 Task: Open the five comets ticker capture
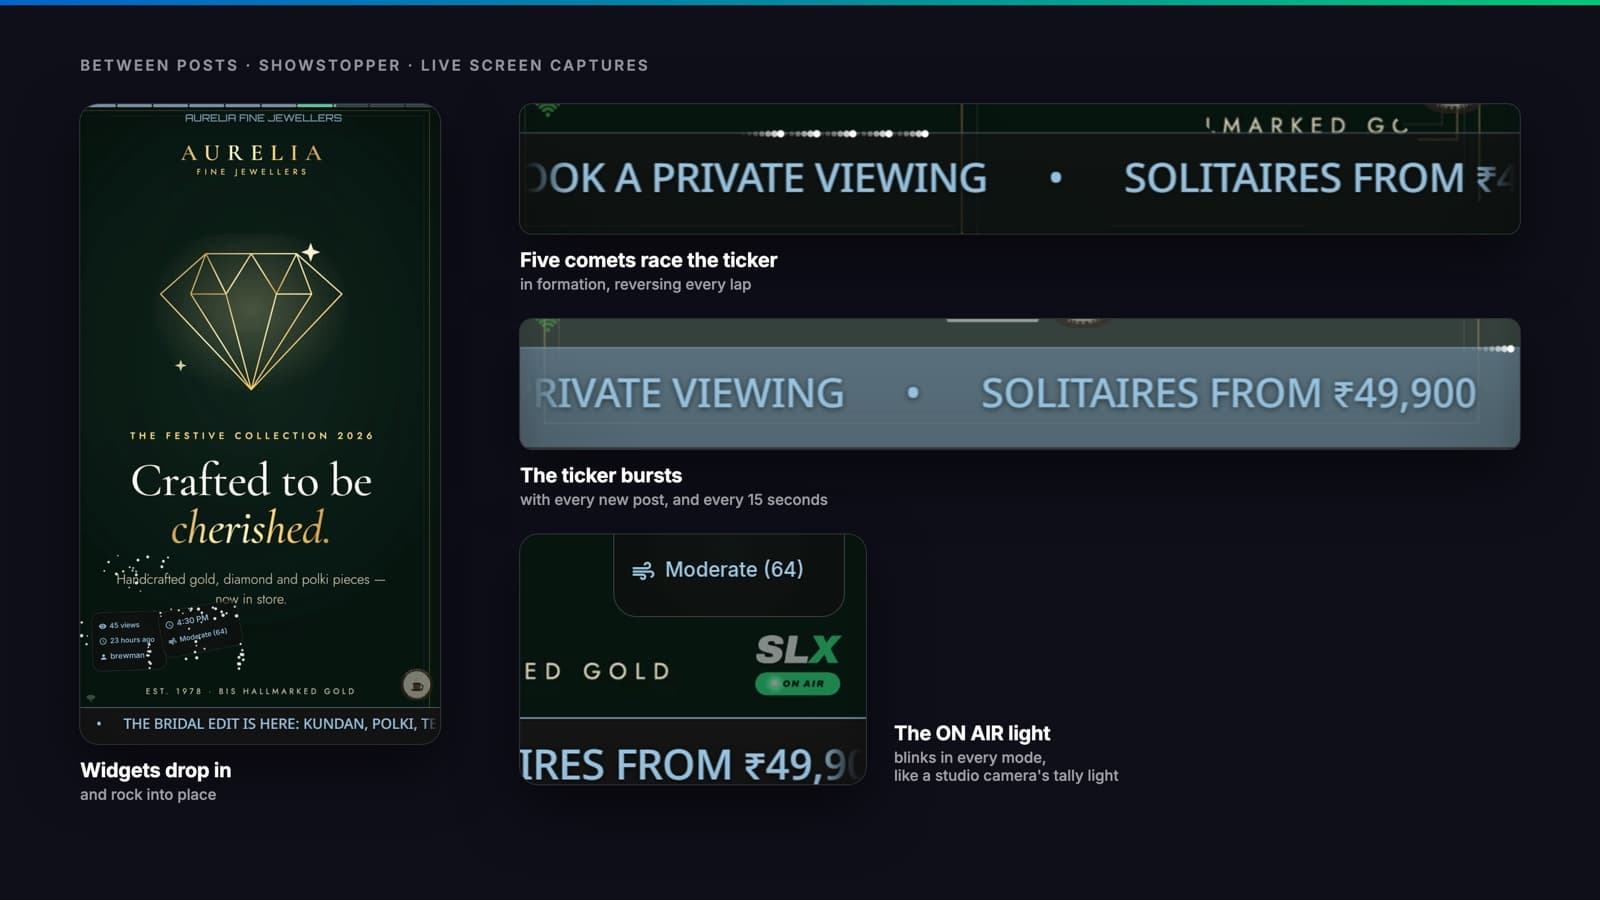[1020, 169]
